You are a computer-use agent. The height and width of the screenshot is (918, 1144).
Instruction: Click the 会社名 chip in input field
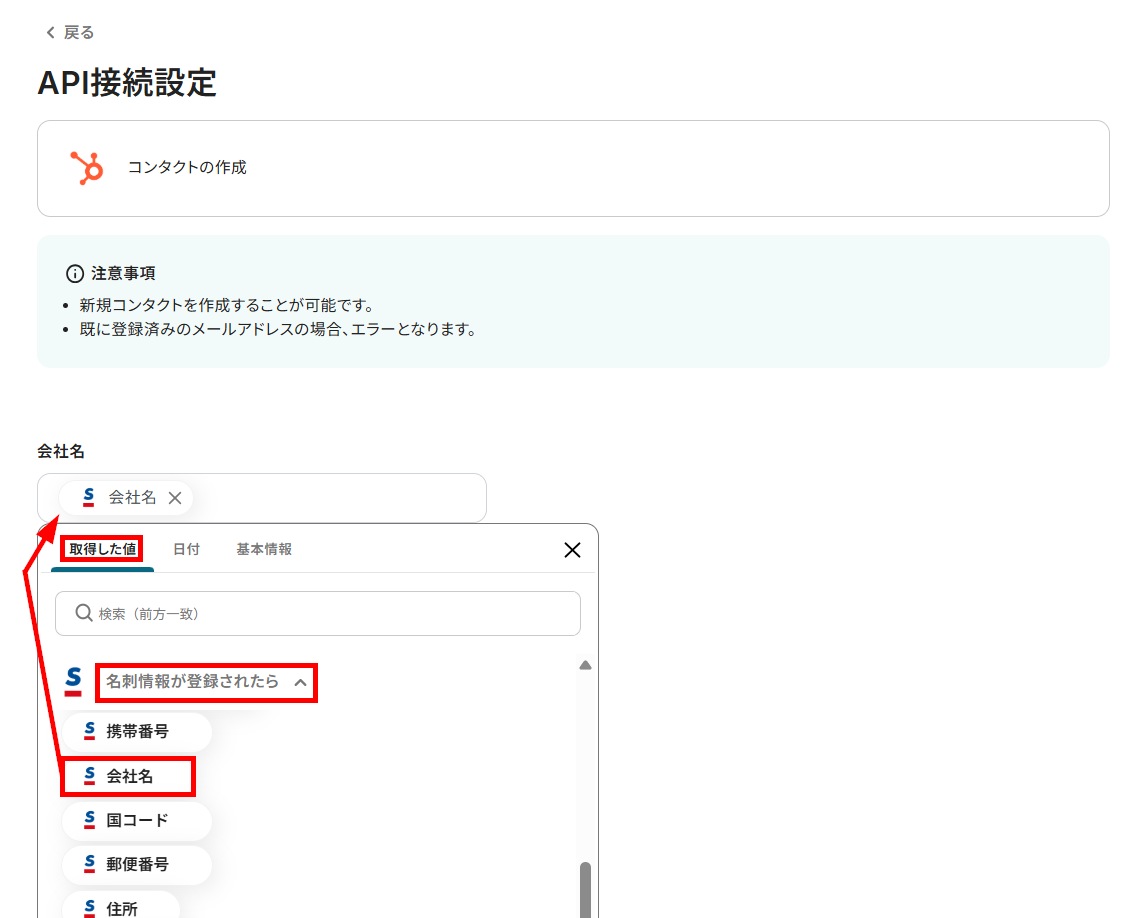pyautogui.click(x=127, y=498)
